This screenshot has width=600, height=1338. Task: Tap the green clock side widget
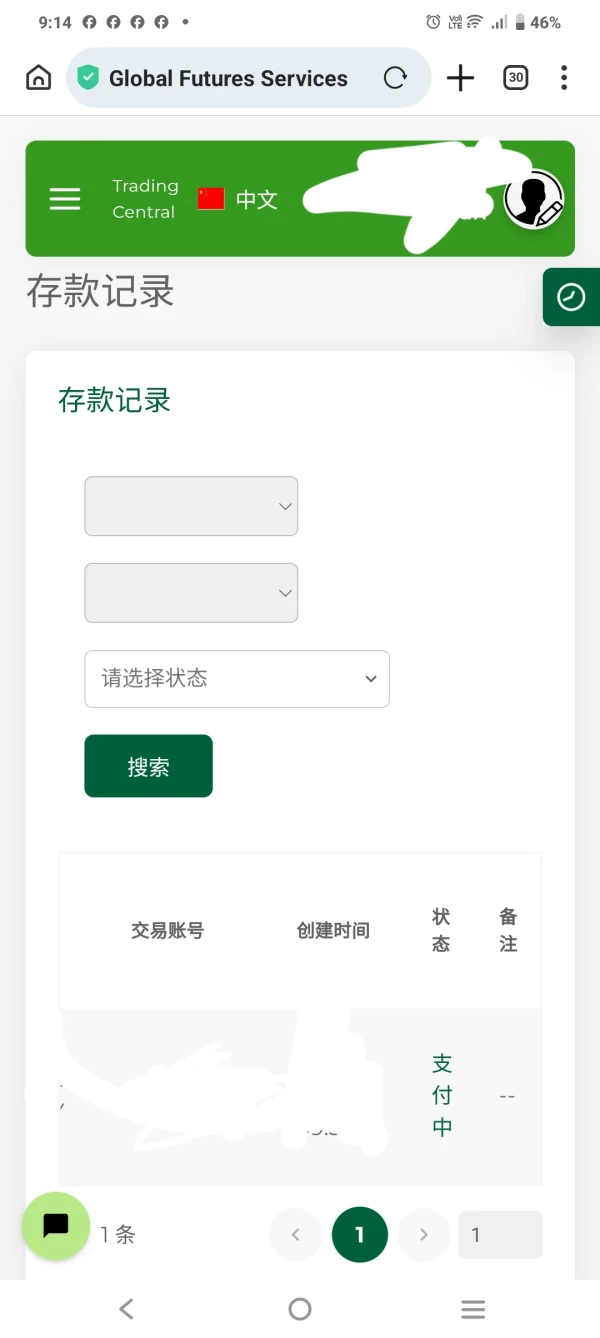(x=572, y=297)
